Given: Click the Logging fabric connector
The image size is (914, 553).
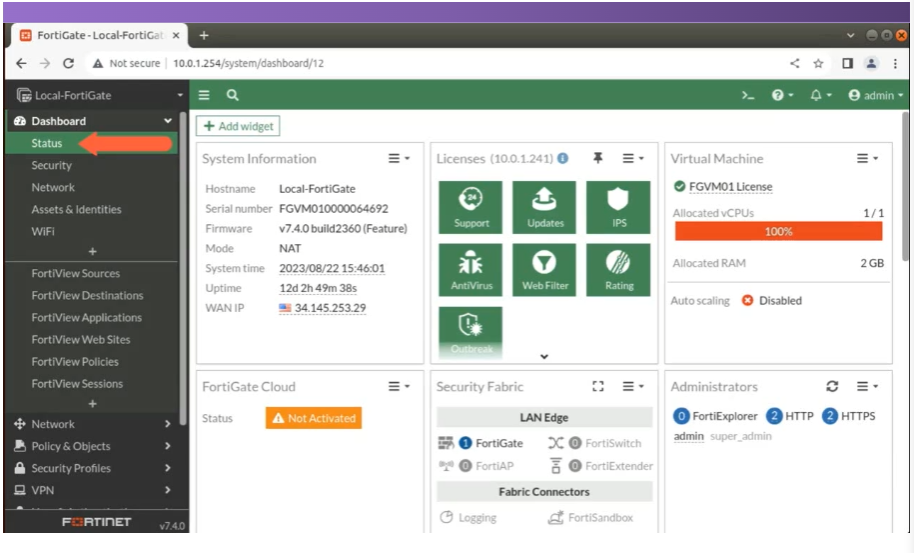Looking at the screenshot, I should click(x=477, y=517).
